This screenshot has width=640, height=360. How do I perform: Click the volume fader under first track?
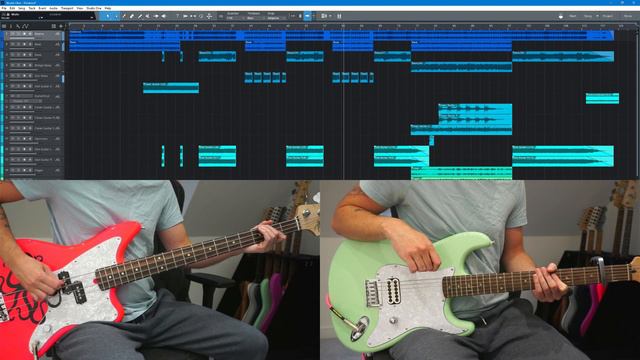[x=22, y=39]
